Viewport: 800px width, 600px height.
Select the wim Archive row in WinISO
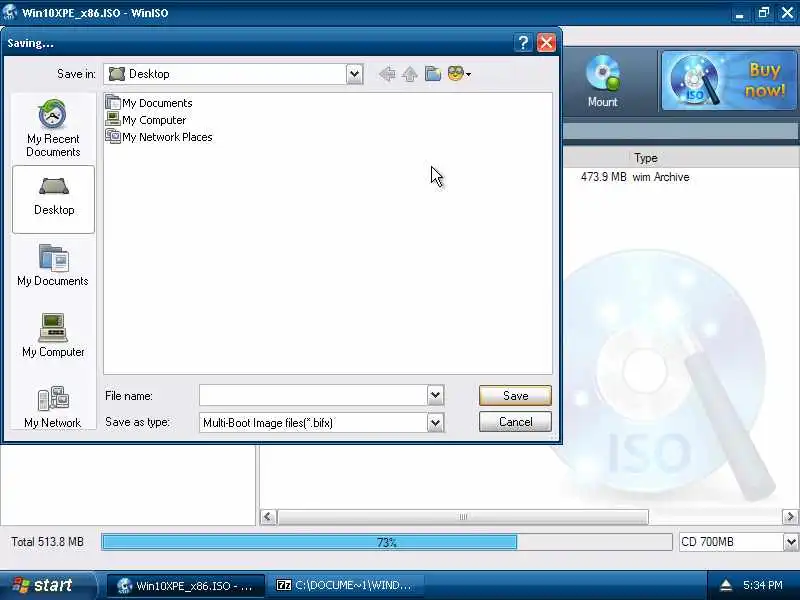(635, 177)
